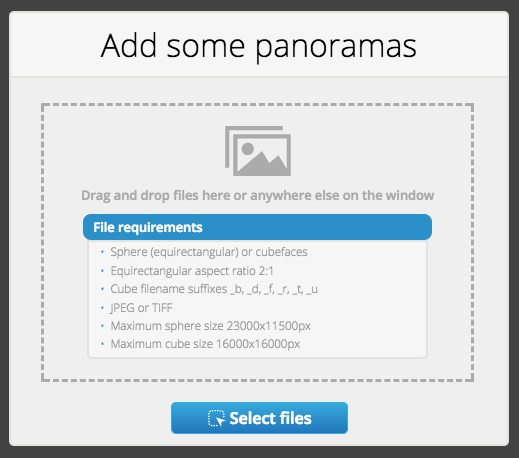This screenshot has height=458, width=519.
Task: Click the bullet before Equirectangular aspect ratio
Action: point(102,271)
